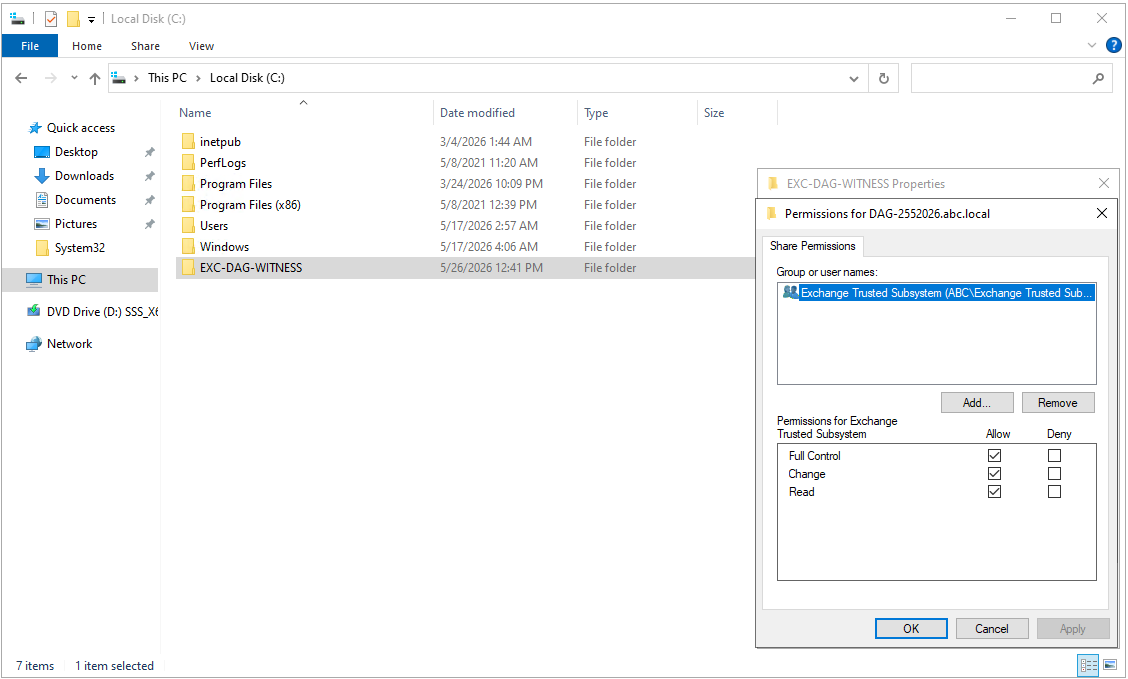Sort by the Type column header
1128x679 pixels.
596,113
